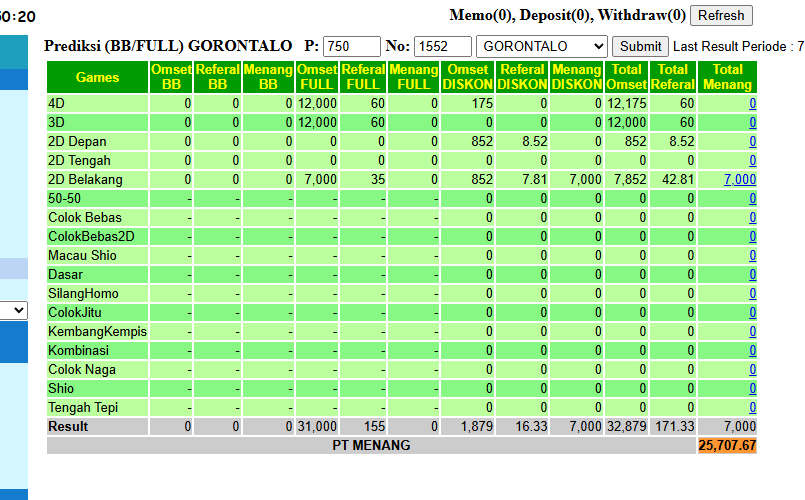
Task: Focus the P period input field
Action: [352, 46]
